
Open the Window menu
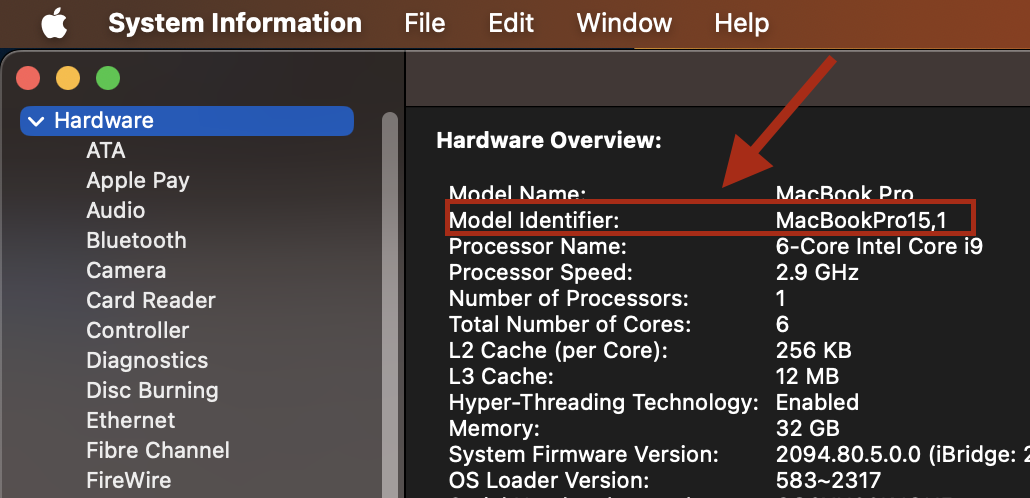click(624, 24)
